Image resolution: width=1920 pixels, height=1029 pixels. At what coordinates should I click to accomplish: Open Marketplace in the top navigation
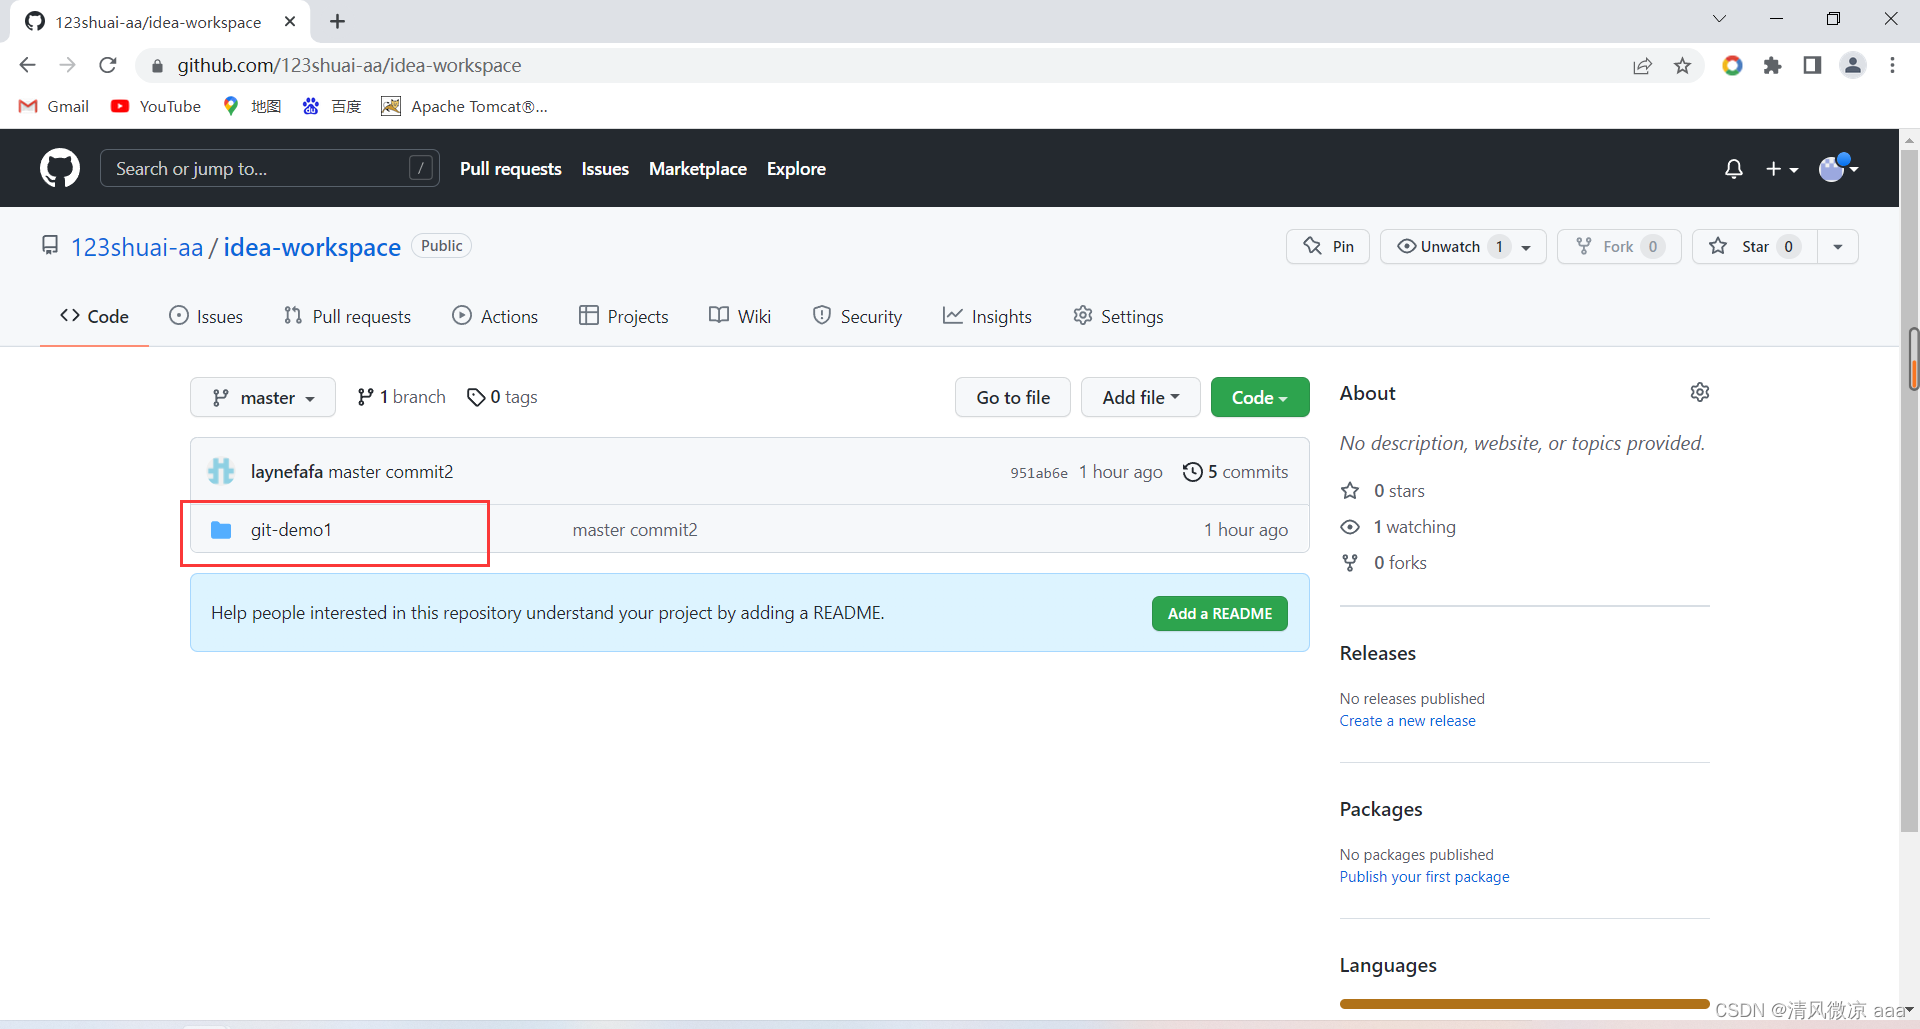pyautogui.click(x=698, y=169)
